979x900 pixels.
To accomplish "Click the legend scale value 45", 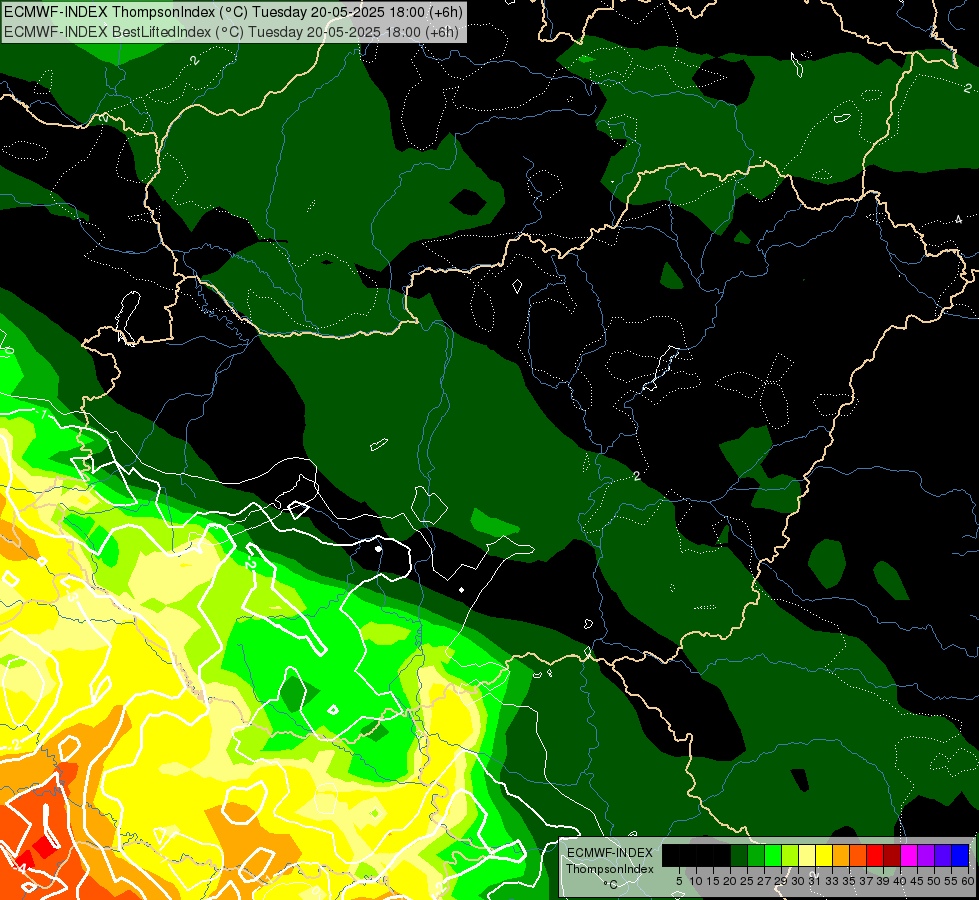I will click(x=918, y=881).
